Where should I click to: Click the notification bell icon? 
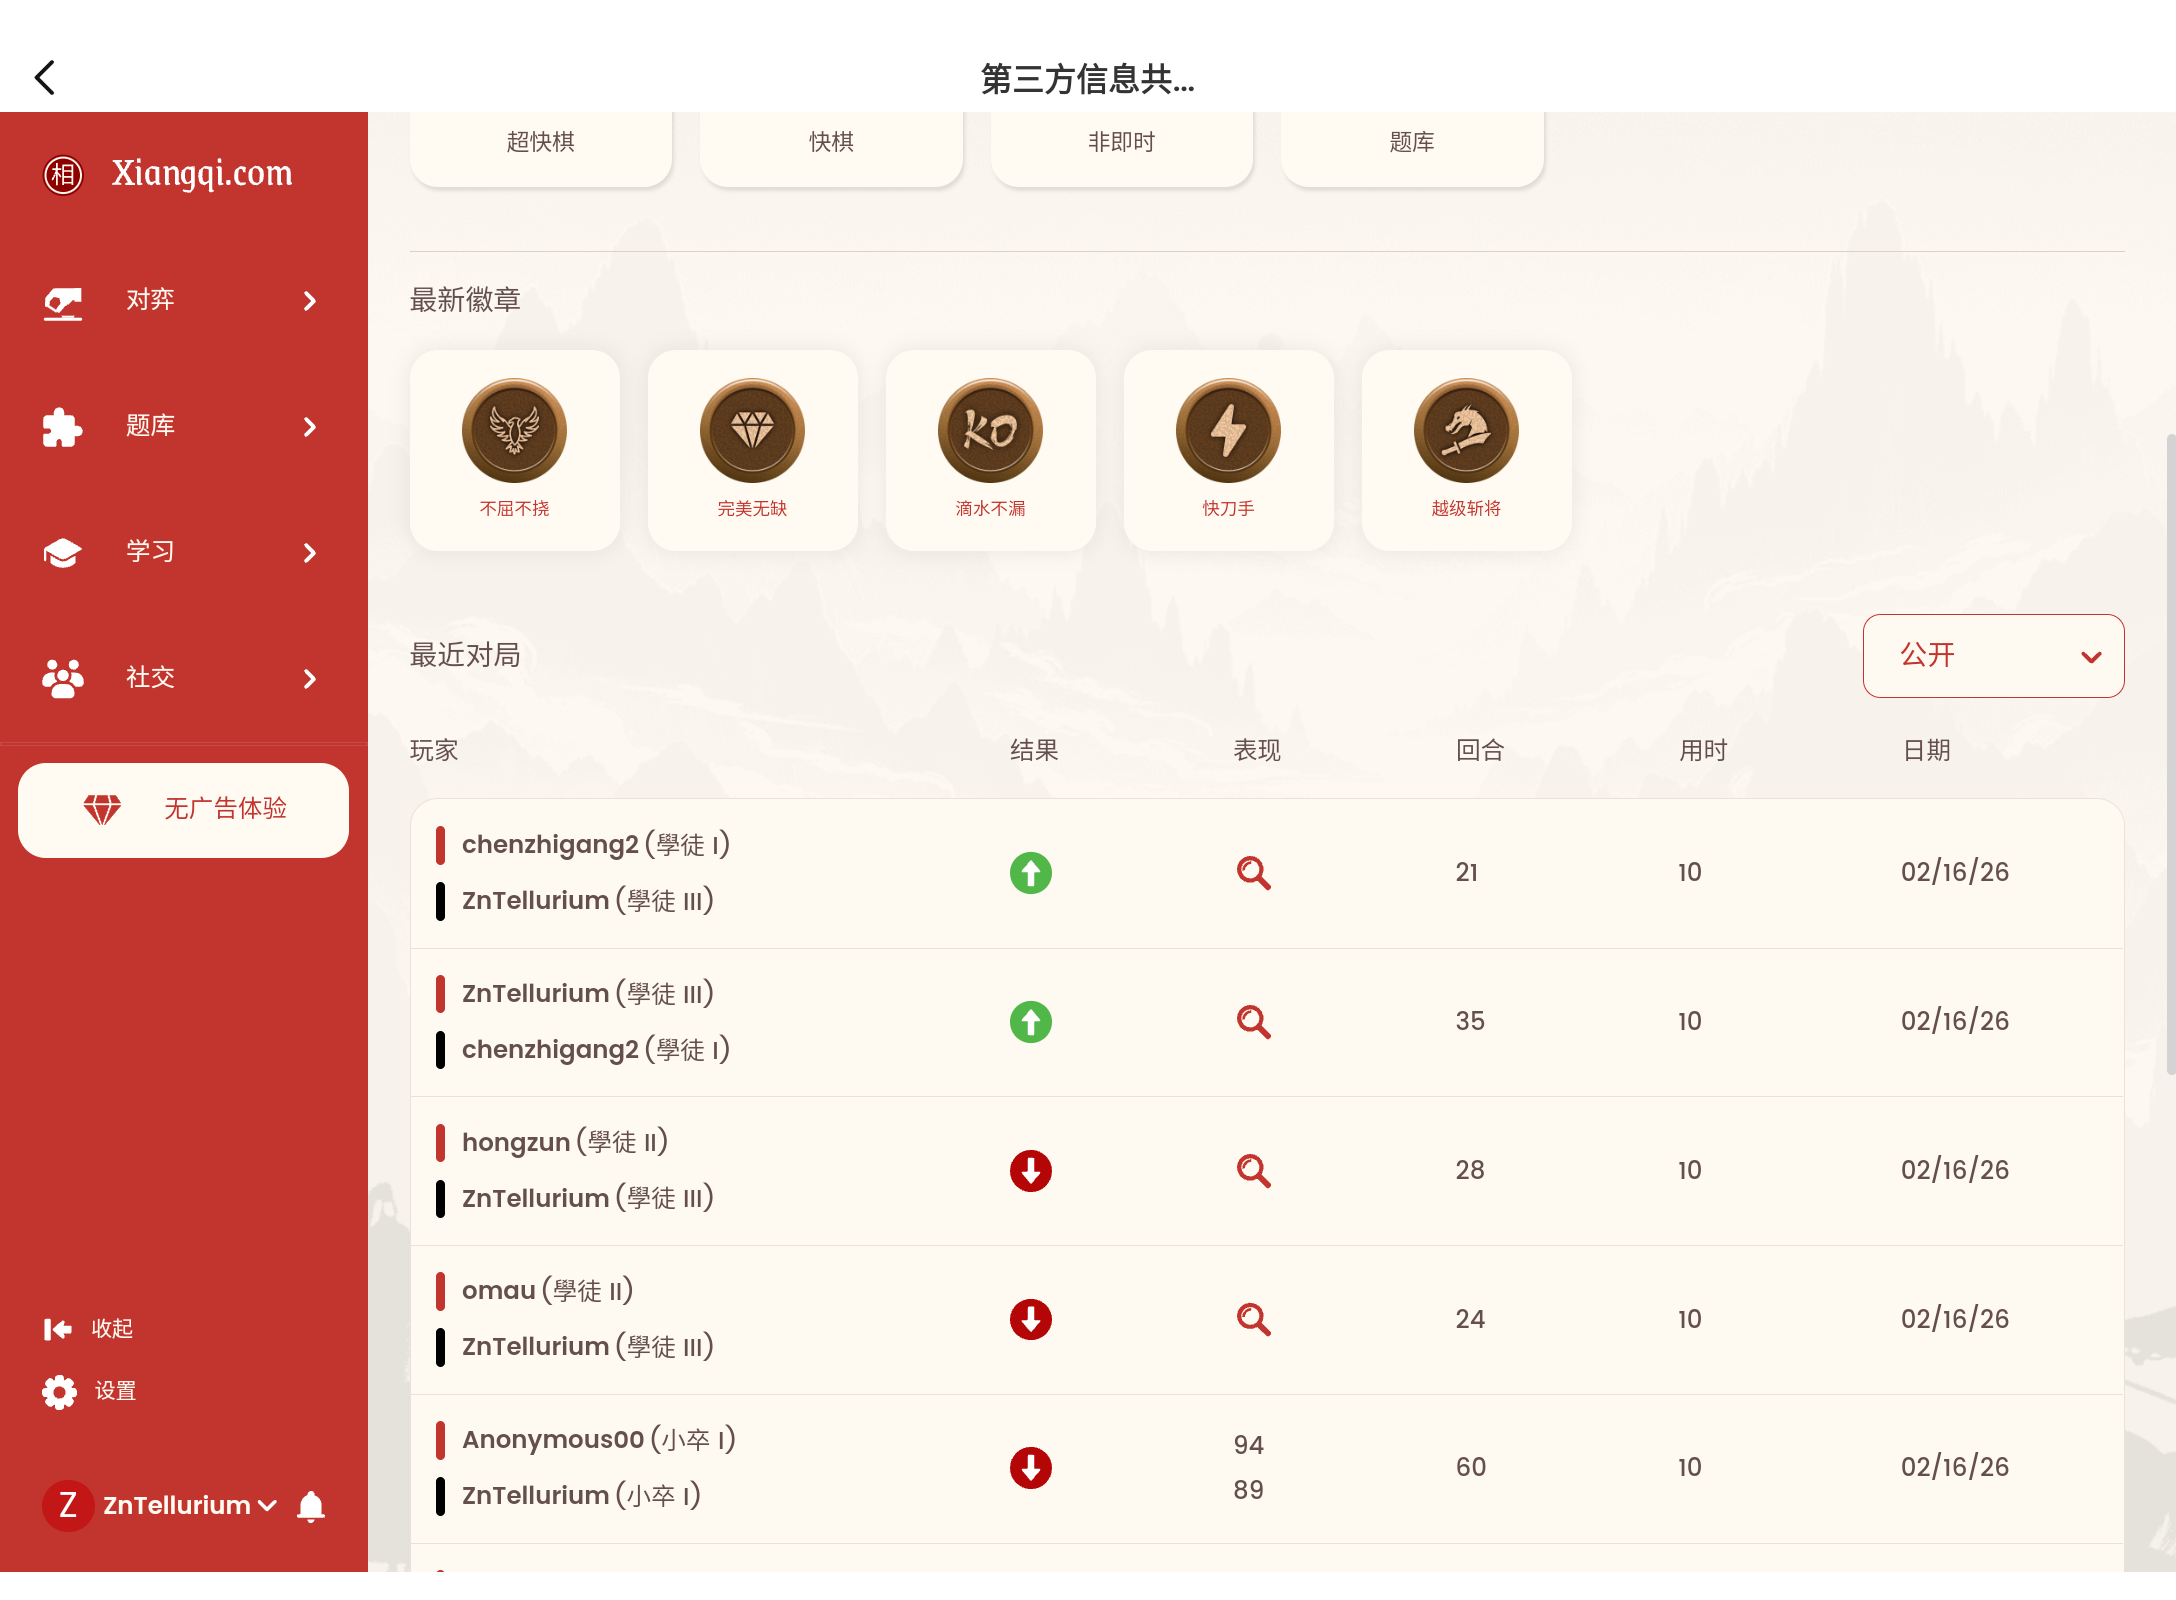coord(311,1506)
